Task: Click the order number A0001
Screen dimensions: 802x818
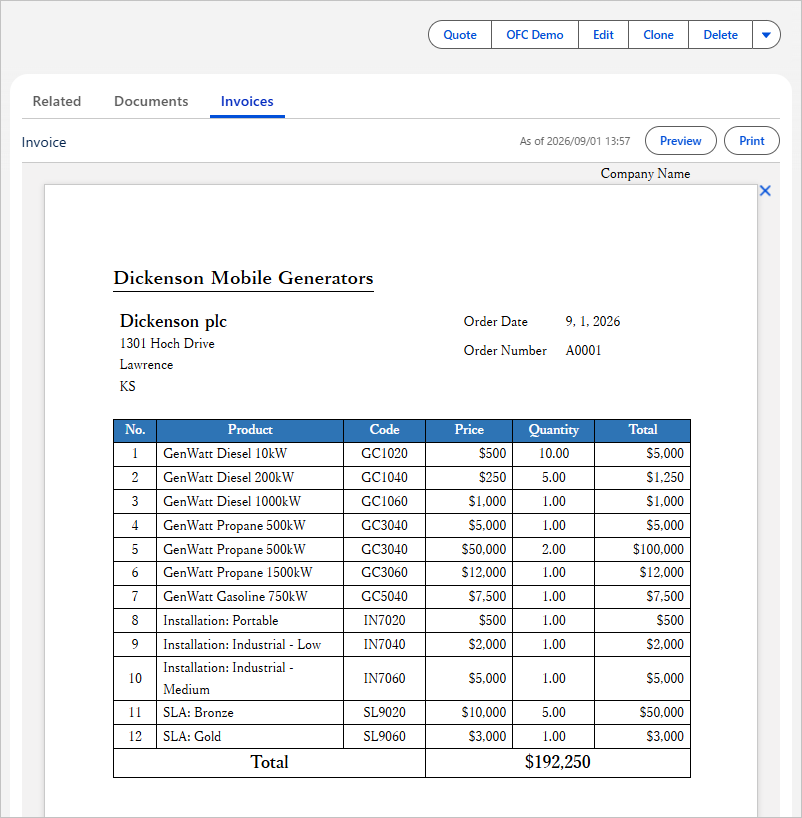Action: (583, 351)
